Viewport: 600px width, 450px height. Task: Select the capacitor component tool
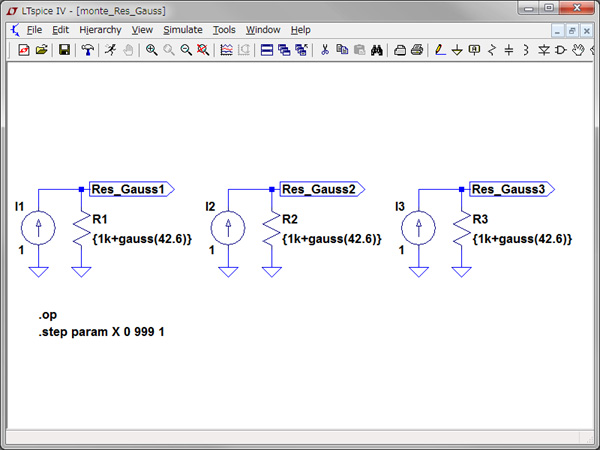[509, 50]
